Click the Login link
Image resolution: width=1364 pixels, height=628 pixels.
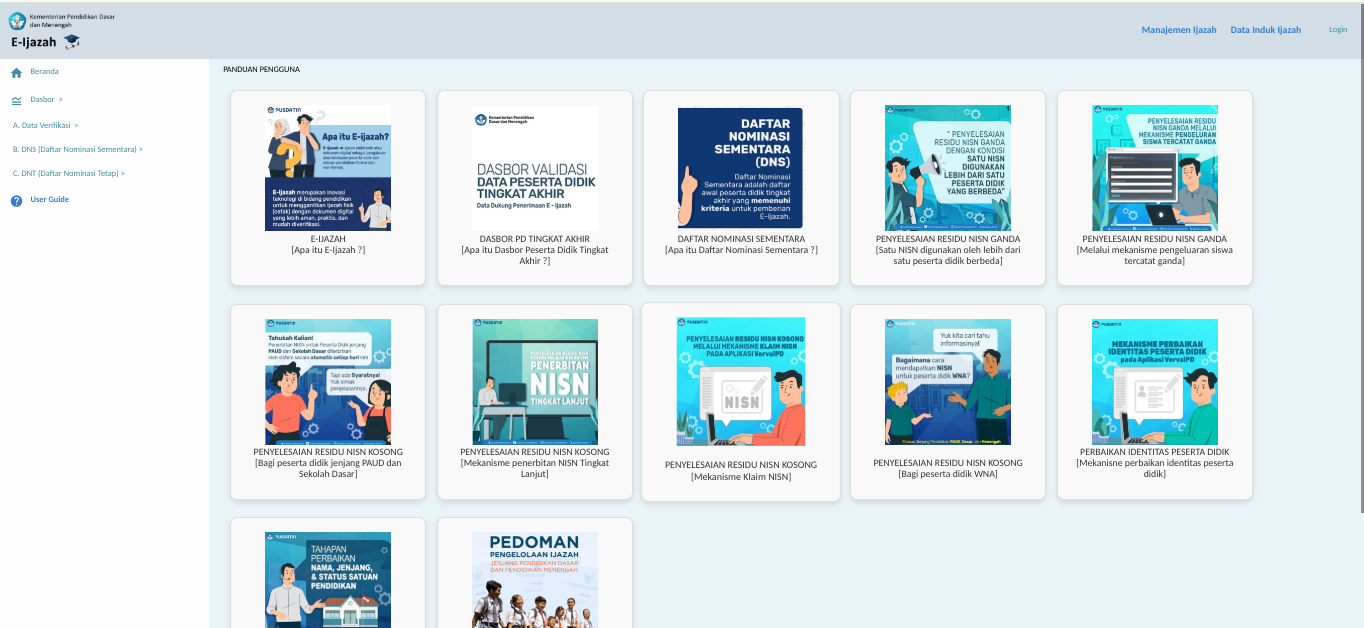(x=1338, y=30)
